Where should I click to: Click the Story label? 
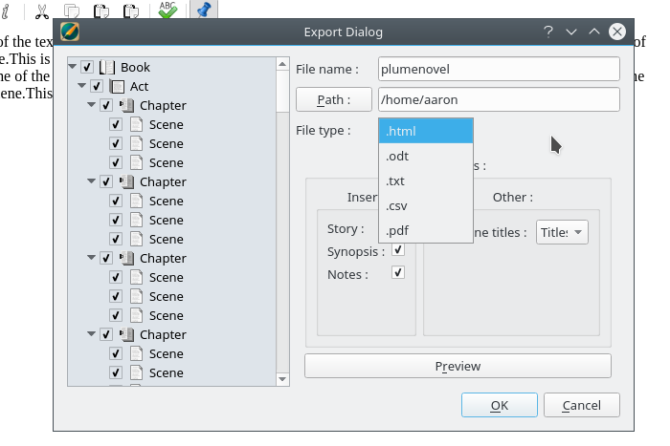(x=345, y=229)
